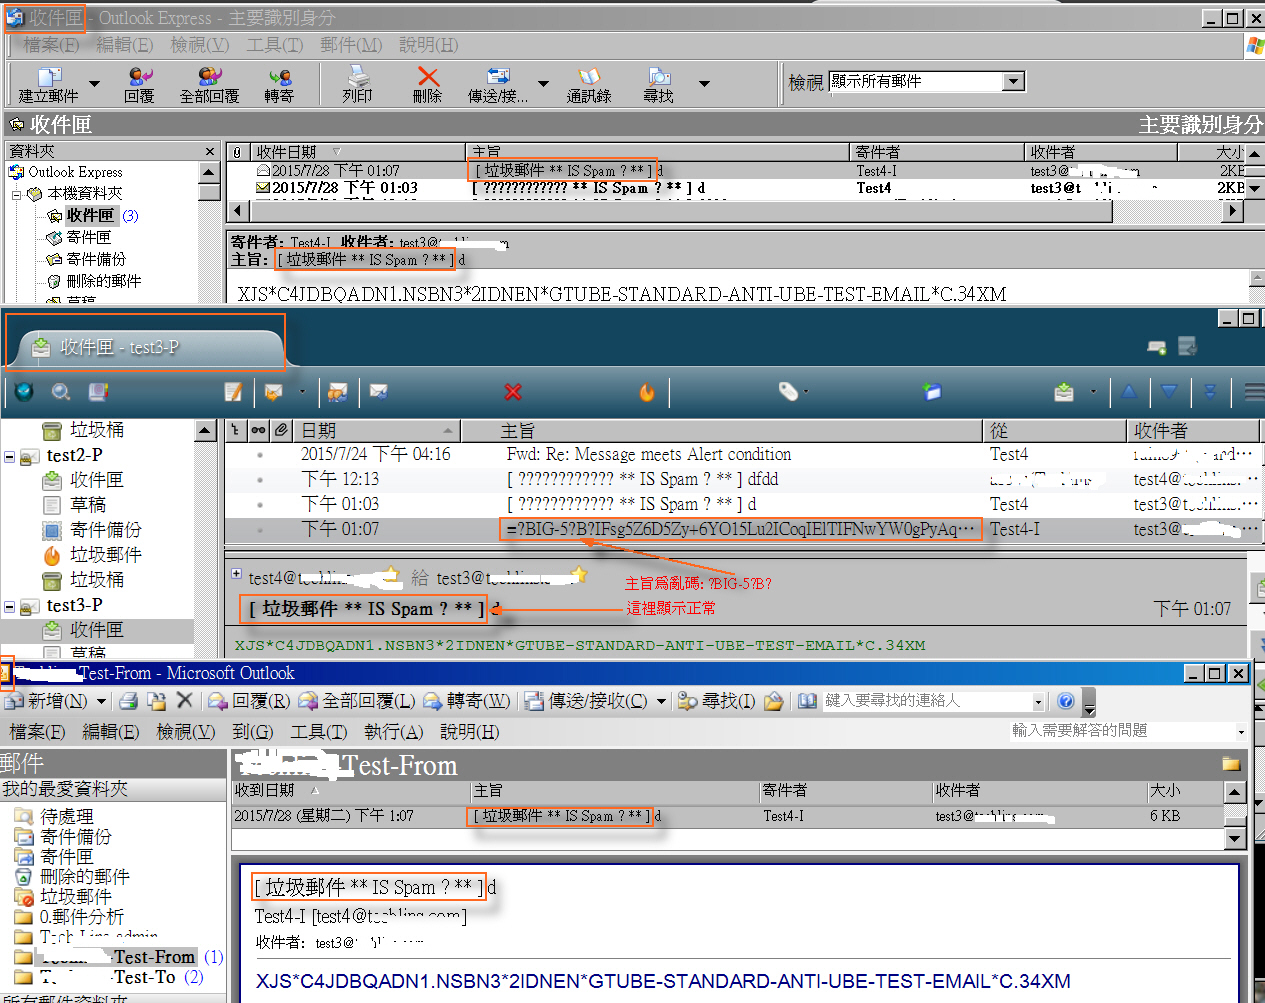The image size is (1265, 1003).
Task: Click the orange flame junk mail icon
Action: pyautogui.click(x=647, y=392)
